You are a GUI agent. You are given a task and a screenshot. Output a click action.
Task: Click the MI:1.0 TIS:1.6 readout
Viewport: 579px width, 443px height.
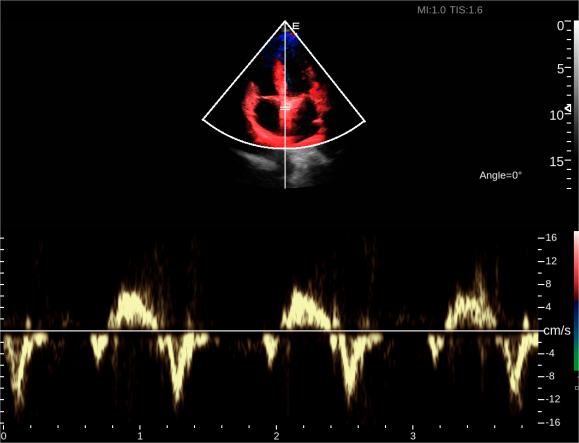(450, 10)
